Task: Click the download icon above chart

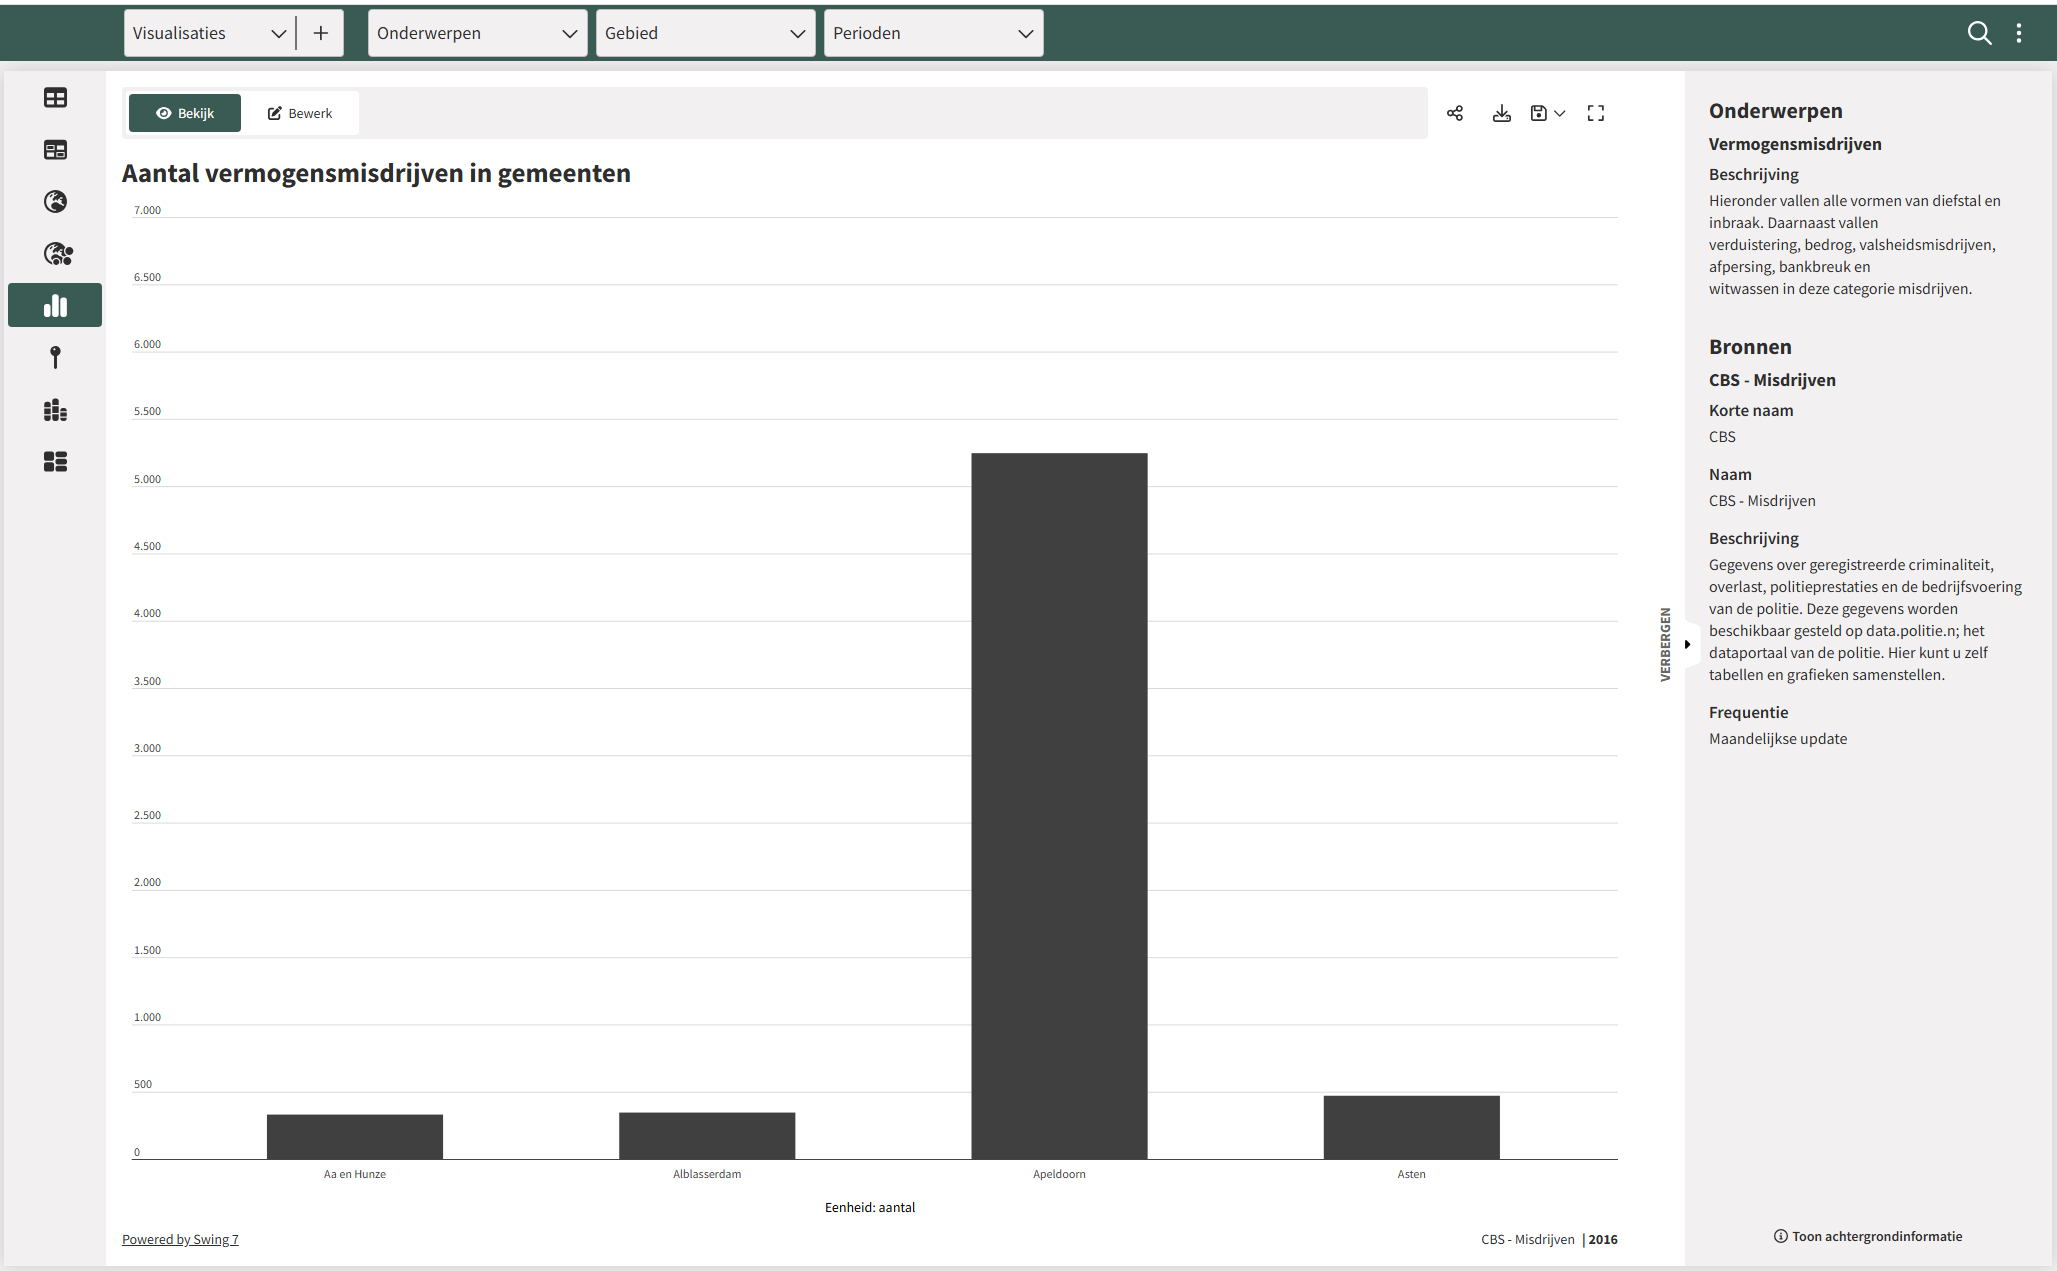Action: point(1501,113)
